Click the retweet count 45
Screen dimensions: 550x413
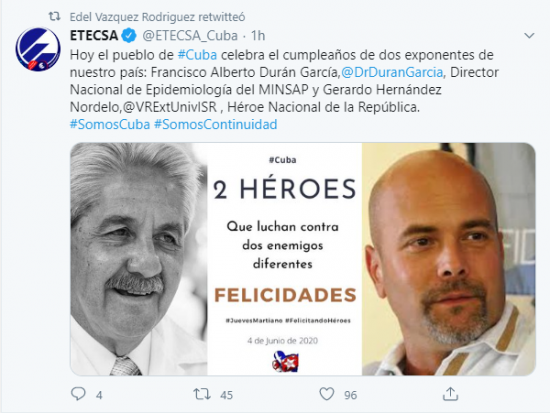(x=226, y=395)
